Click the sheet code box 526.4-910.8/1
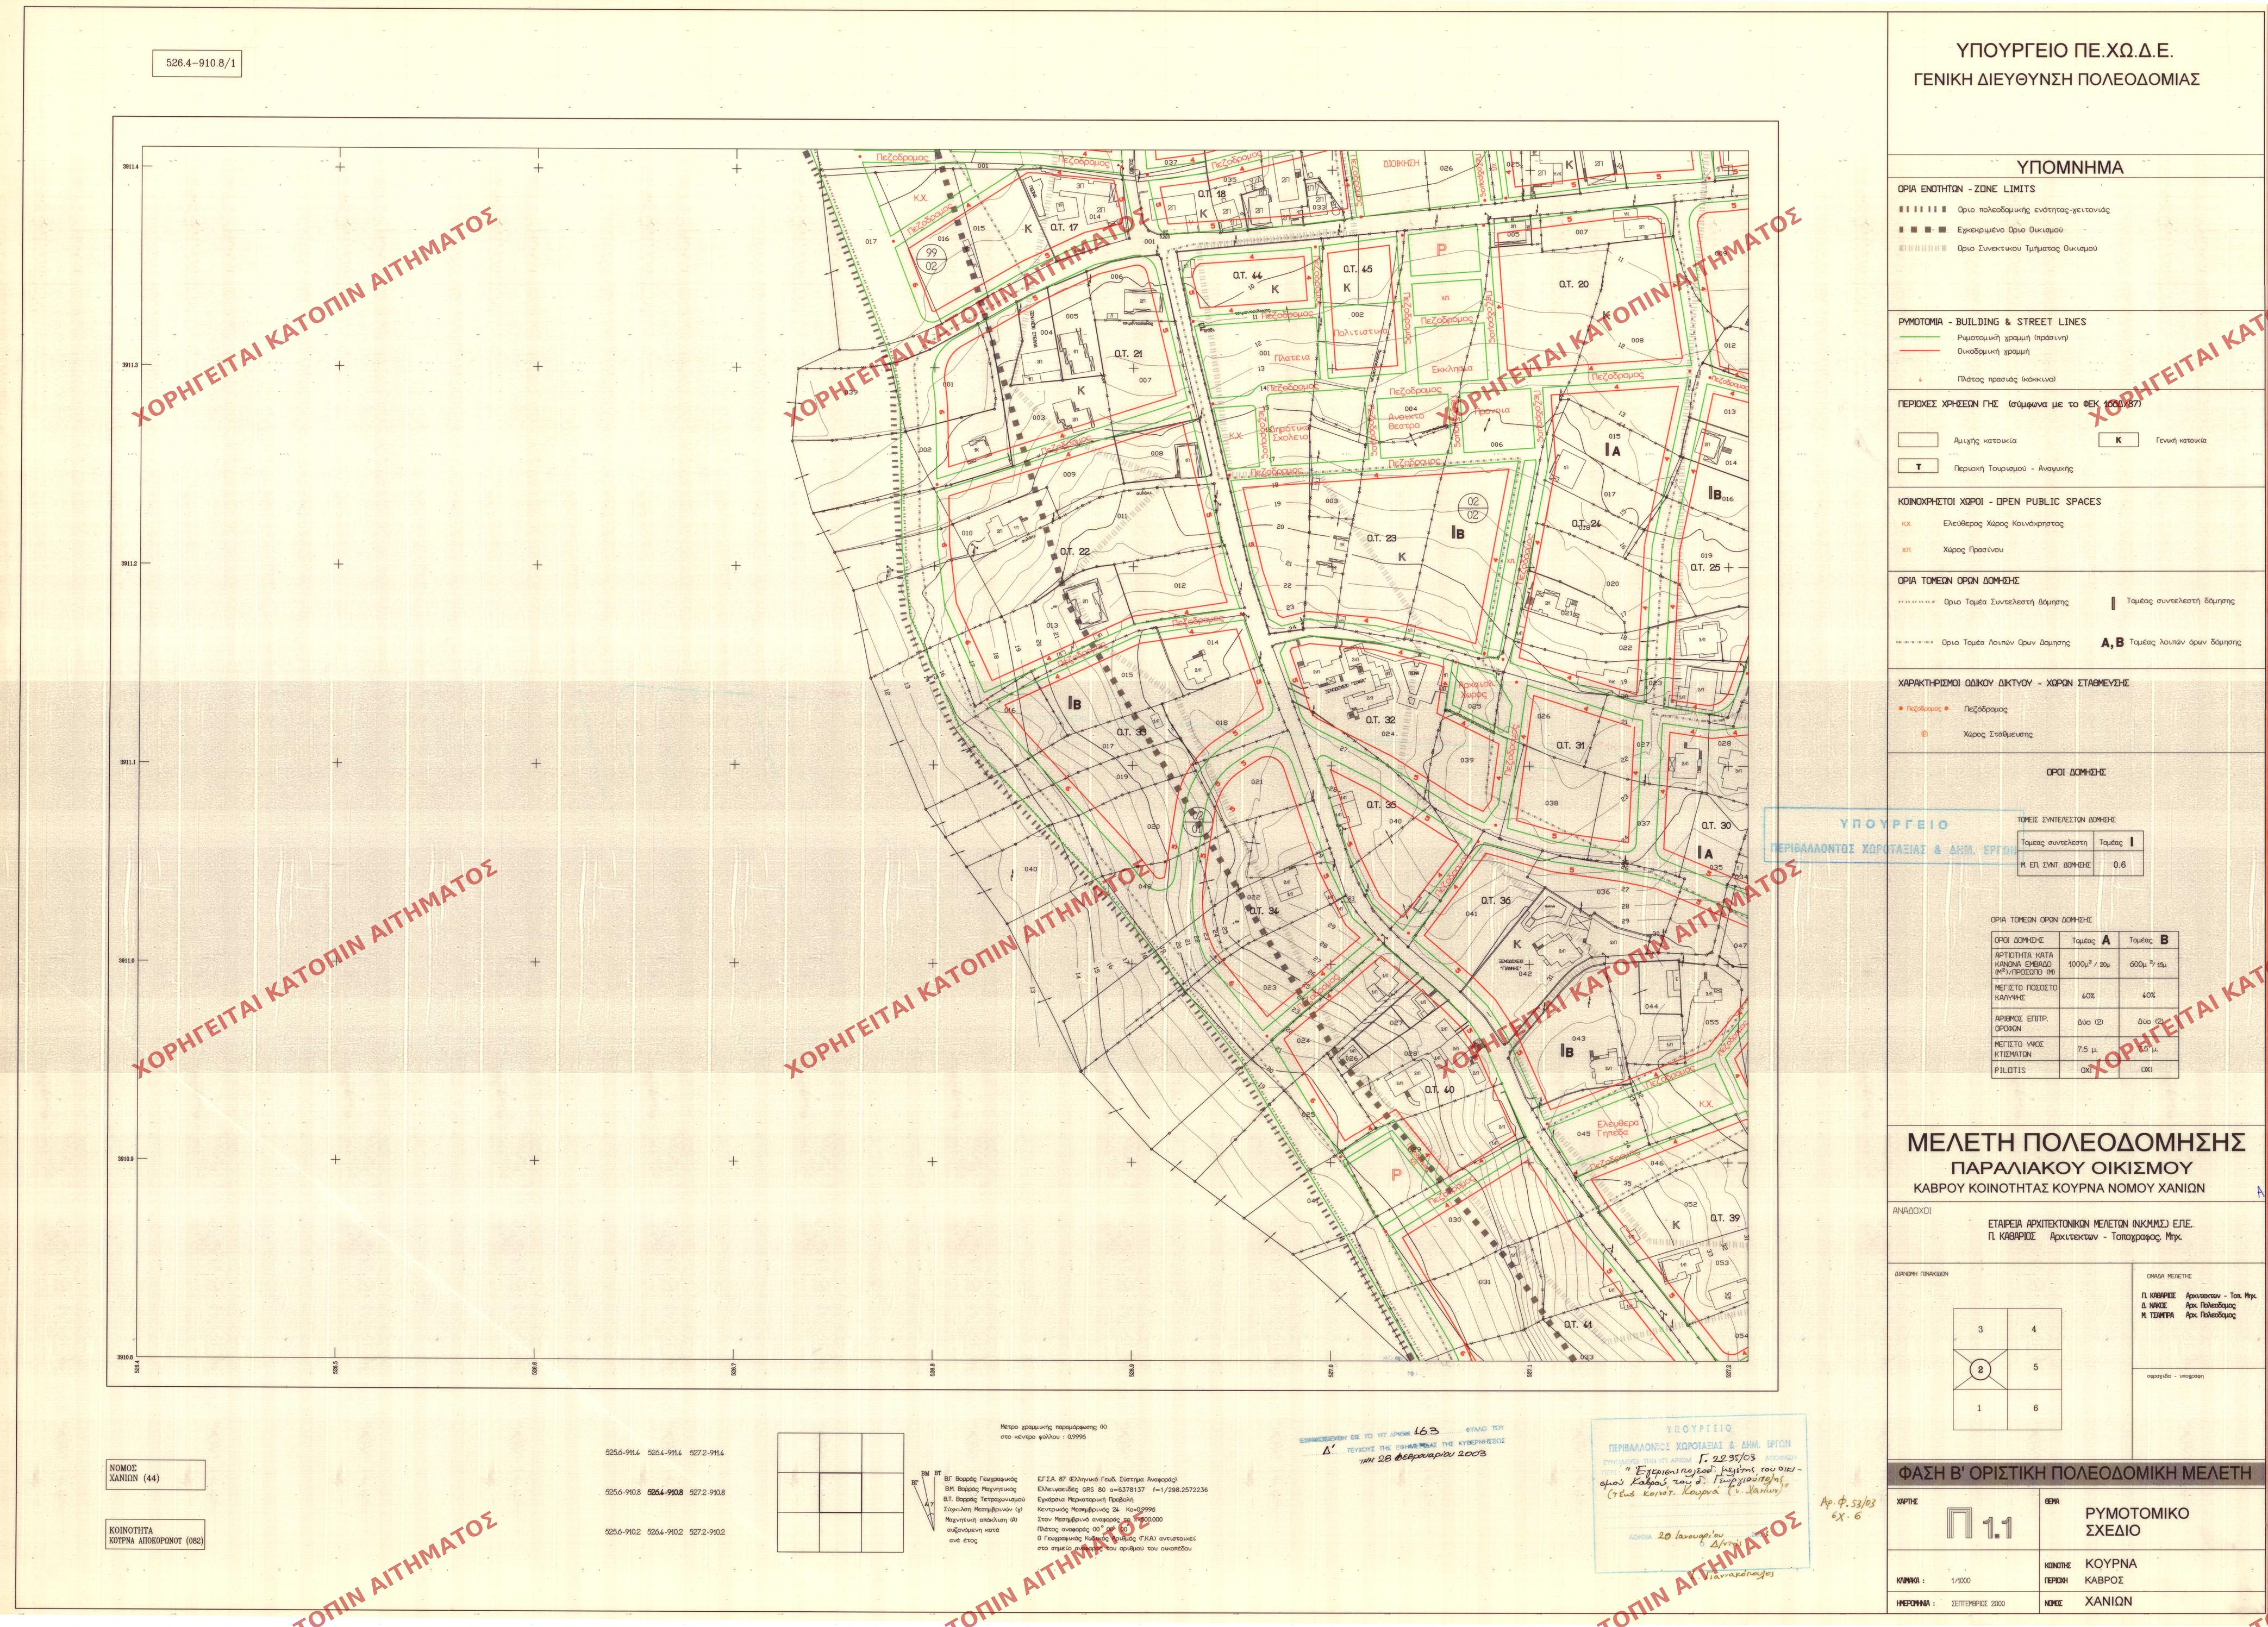 pos(198,64)
